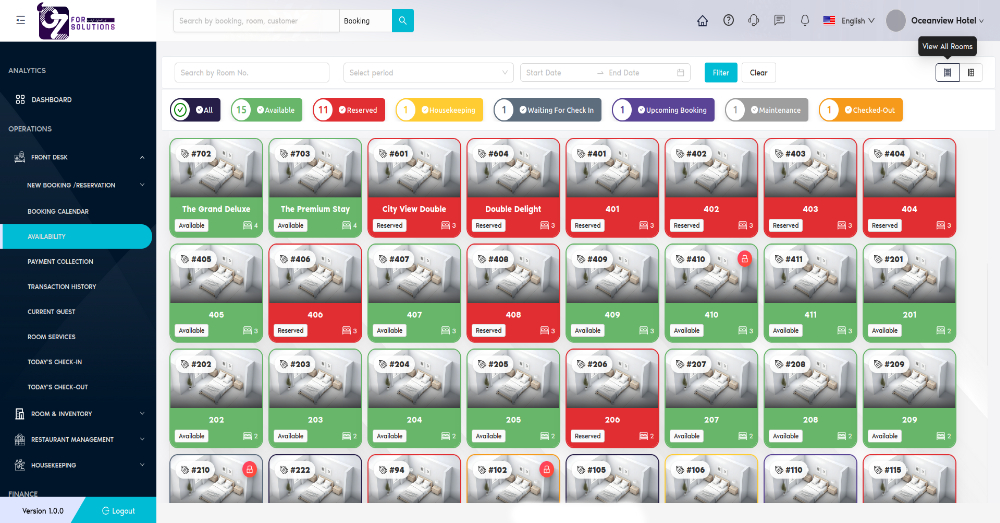1000x523 pixels.
Task: Toggle the Housekeeping status filter
Action: pyautogui.click(x=439, y=110)
